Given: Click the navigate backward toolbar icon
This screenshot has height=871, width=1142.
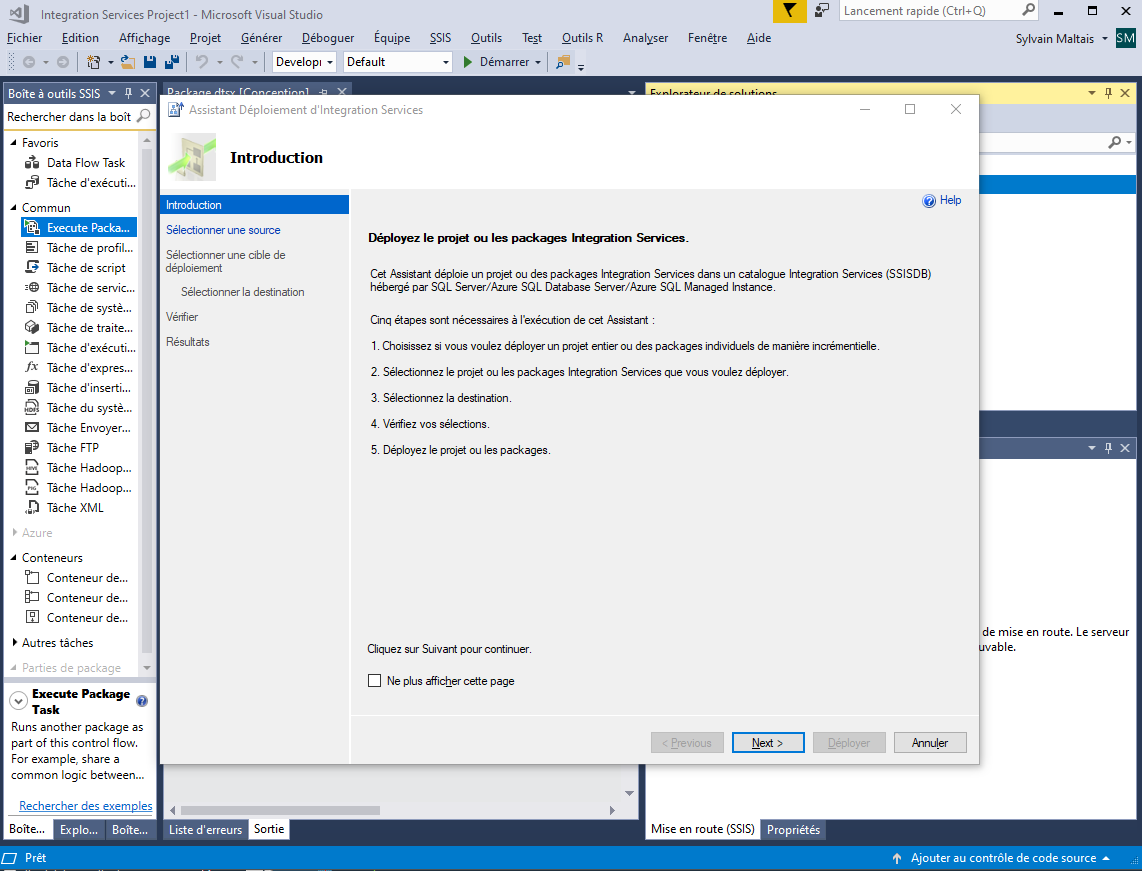Looking at the screenshot, I should coord(29,63).
